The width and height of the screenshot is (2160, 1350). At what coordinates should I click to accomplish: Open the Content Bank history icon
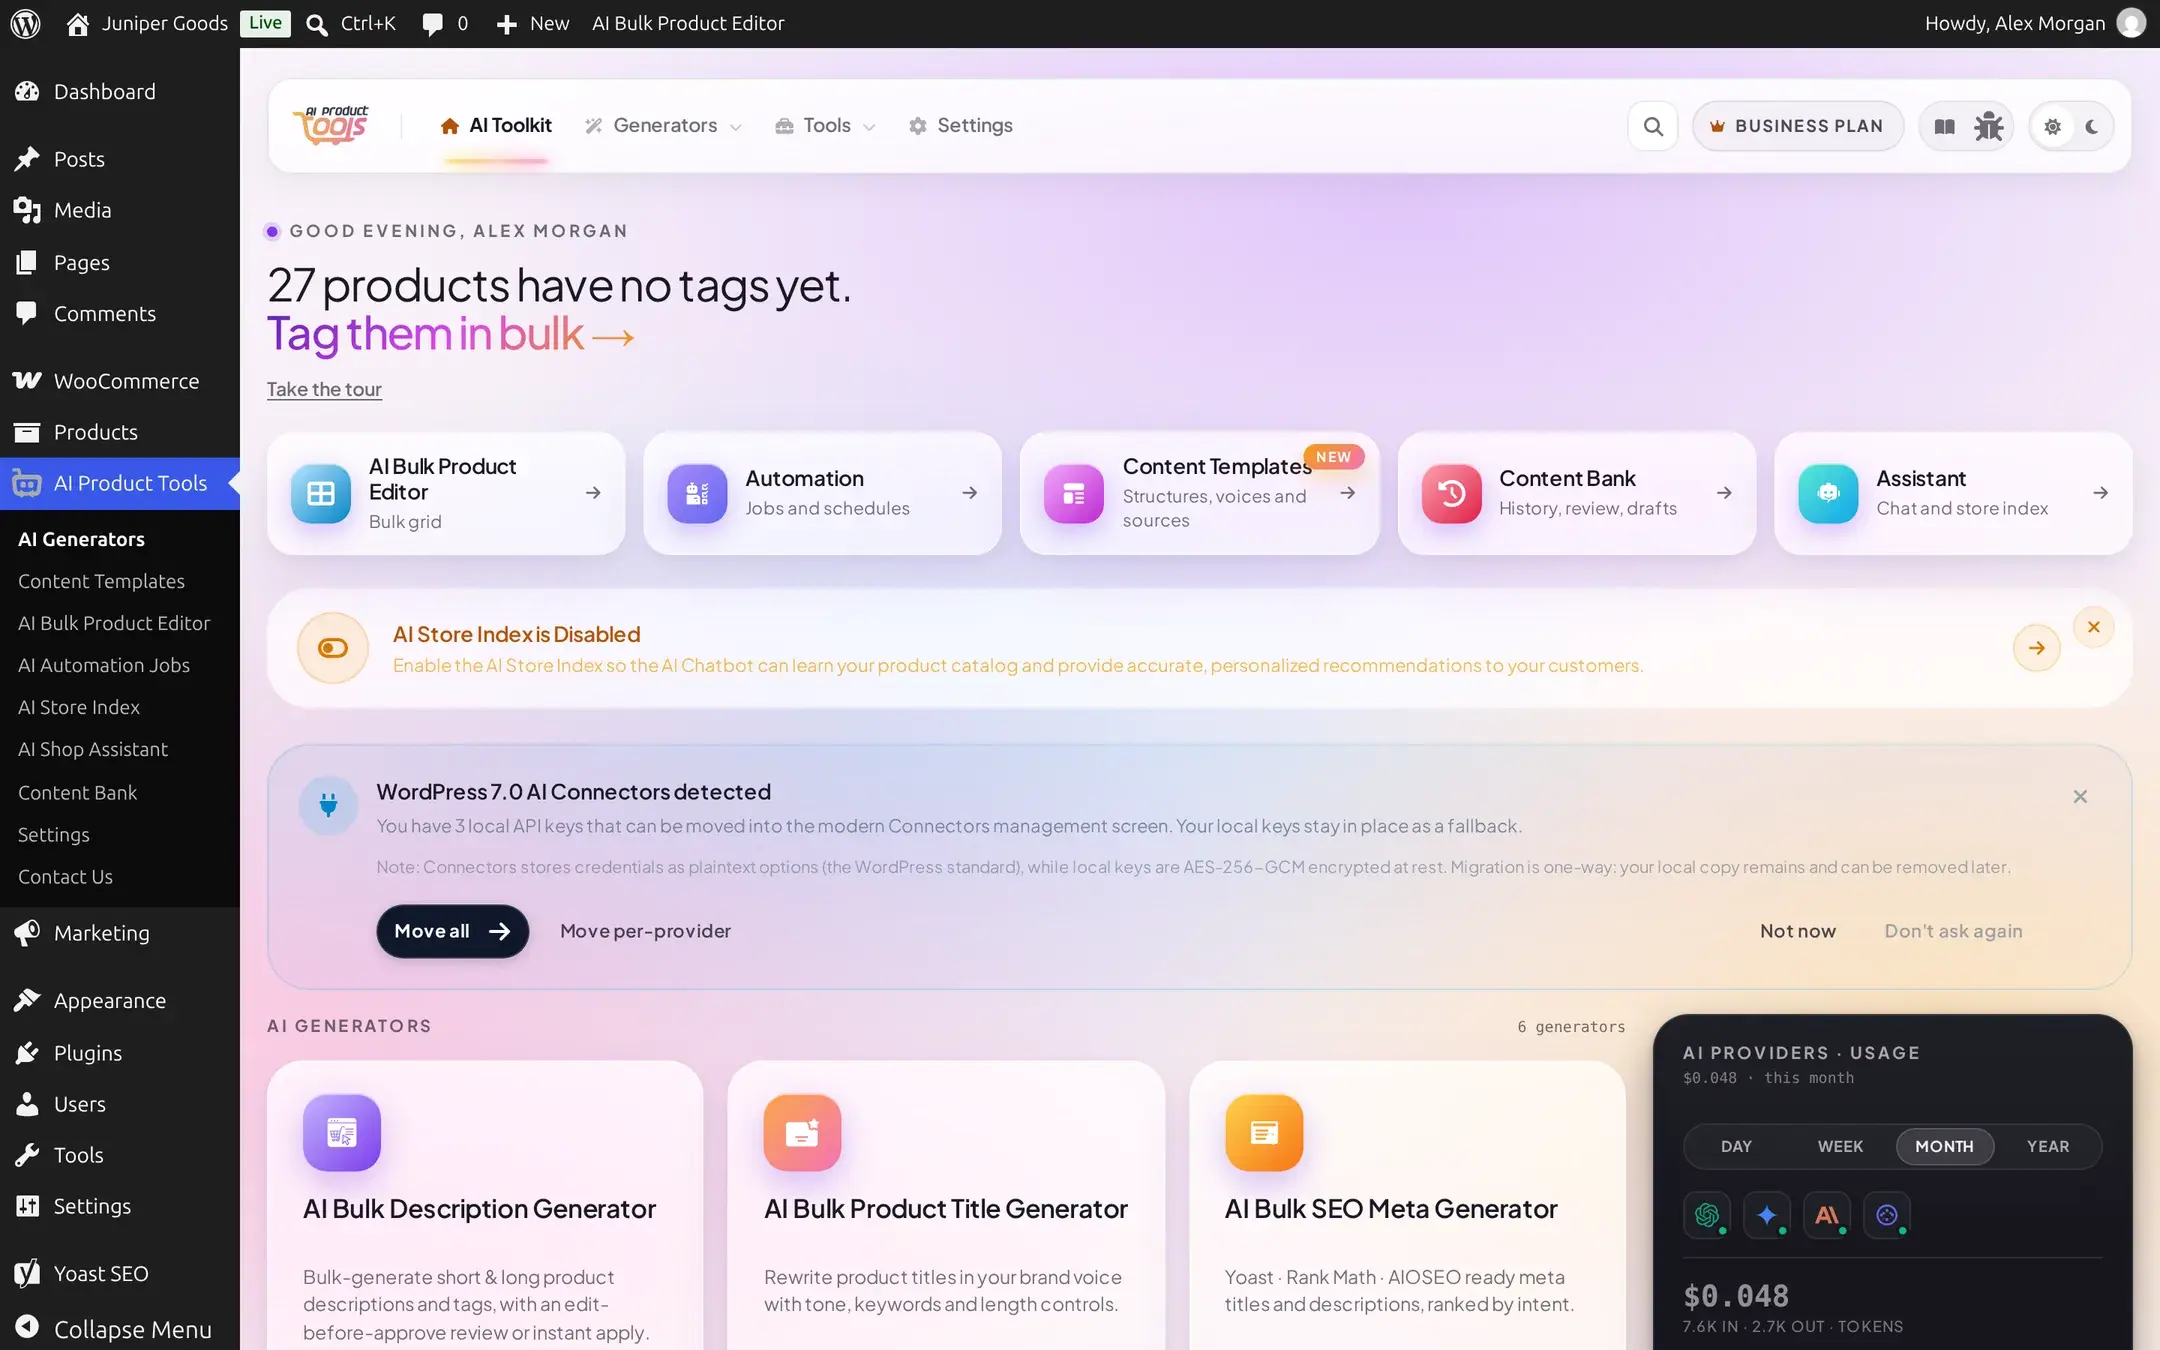[x=1451, y=493]
